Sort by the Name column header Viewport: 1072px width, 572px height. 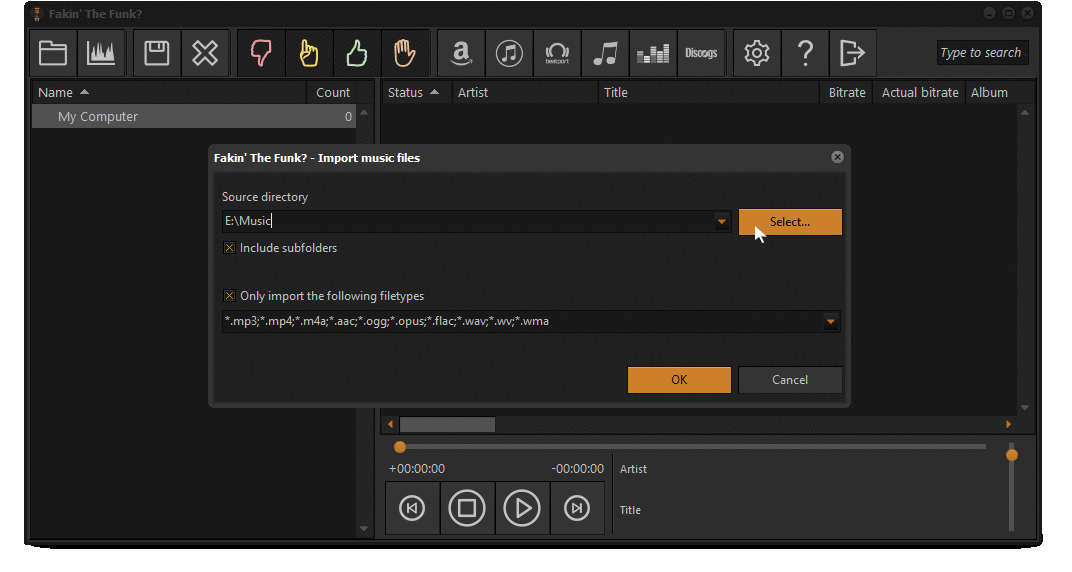point(168,92)
